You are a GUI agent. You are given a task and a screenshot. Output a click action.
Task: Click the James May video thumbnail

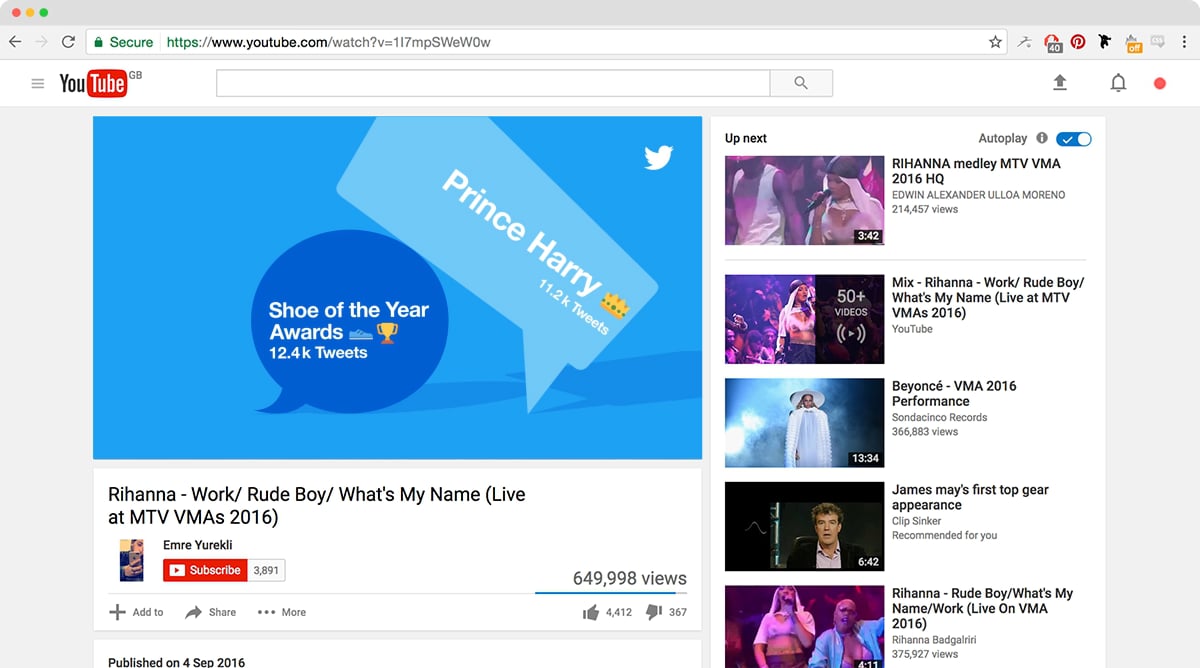[805, 527]
